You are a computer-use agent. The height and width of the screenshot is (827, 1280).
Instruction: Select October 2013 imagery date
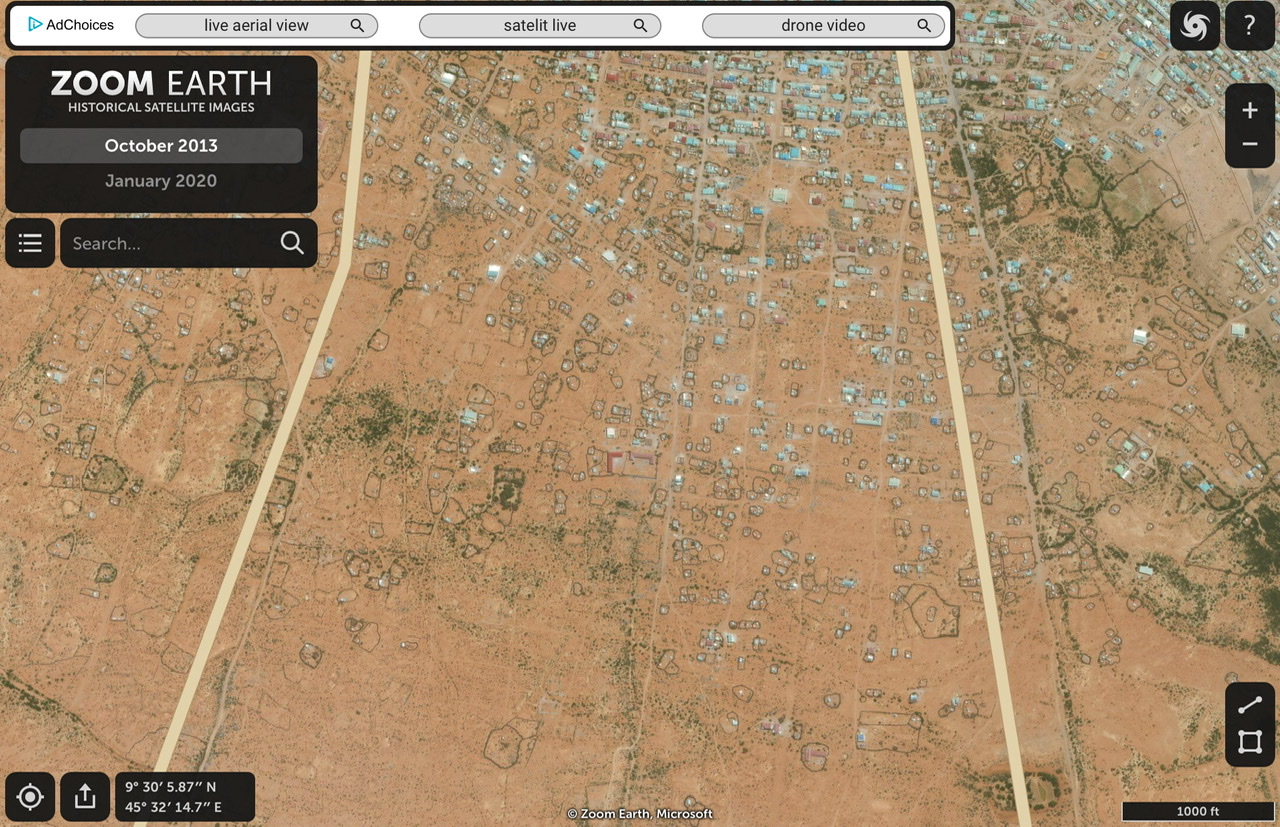161,146
